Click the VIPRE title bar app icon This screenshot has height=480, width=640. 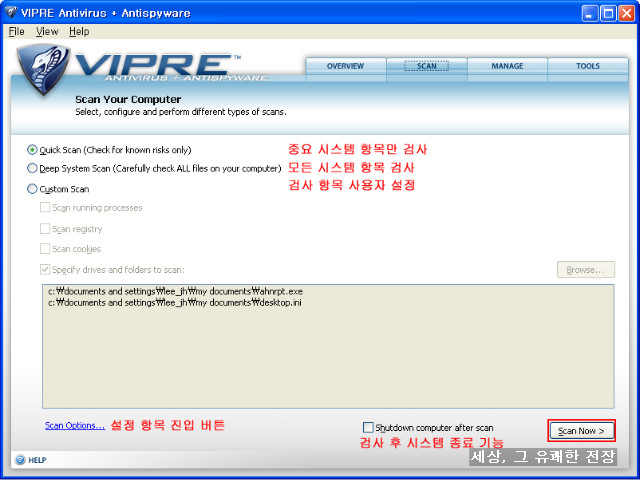point(11,12)
